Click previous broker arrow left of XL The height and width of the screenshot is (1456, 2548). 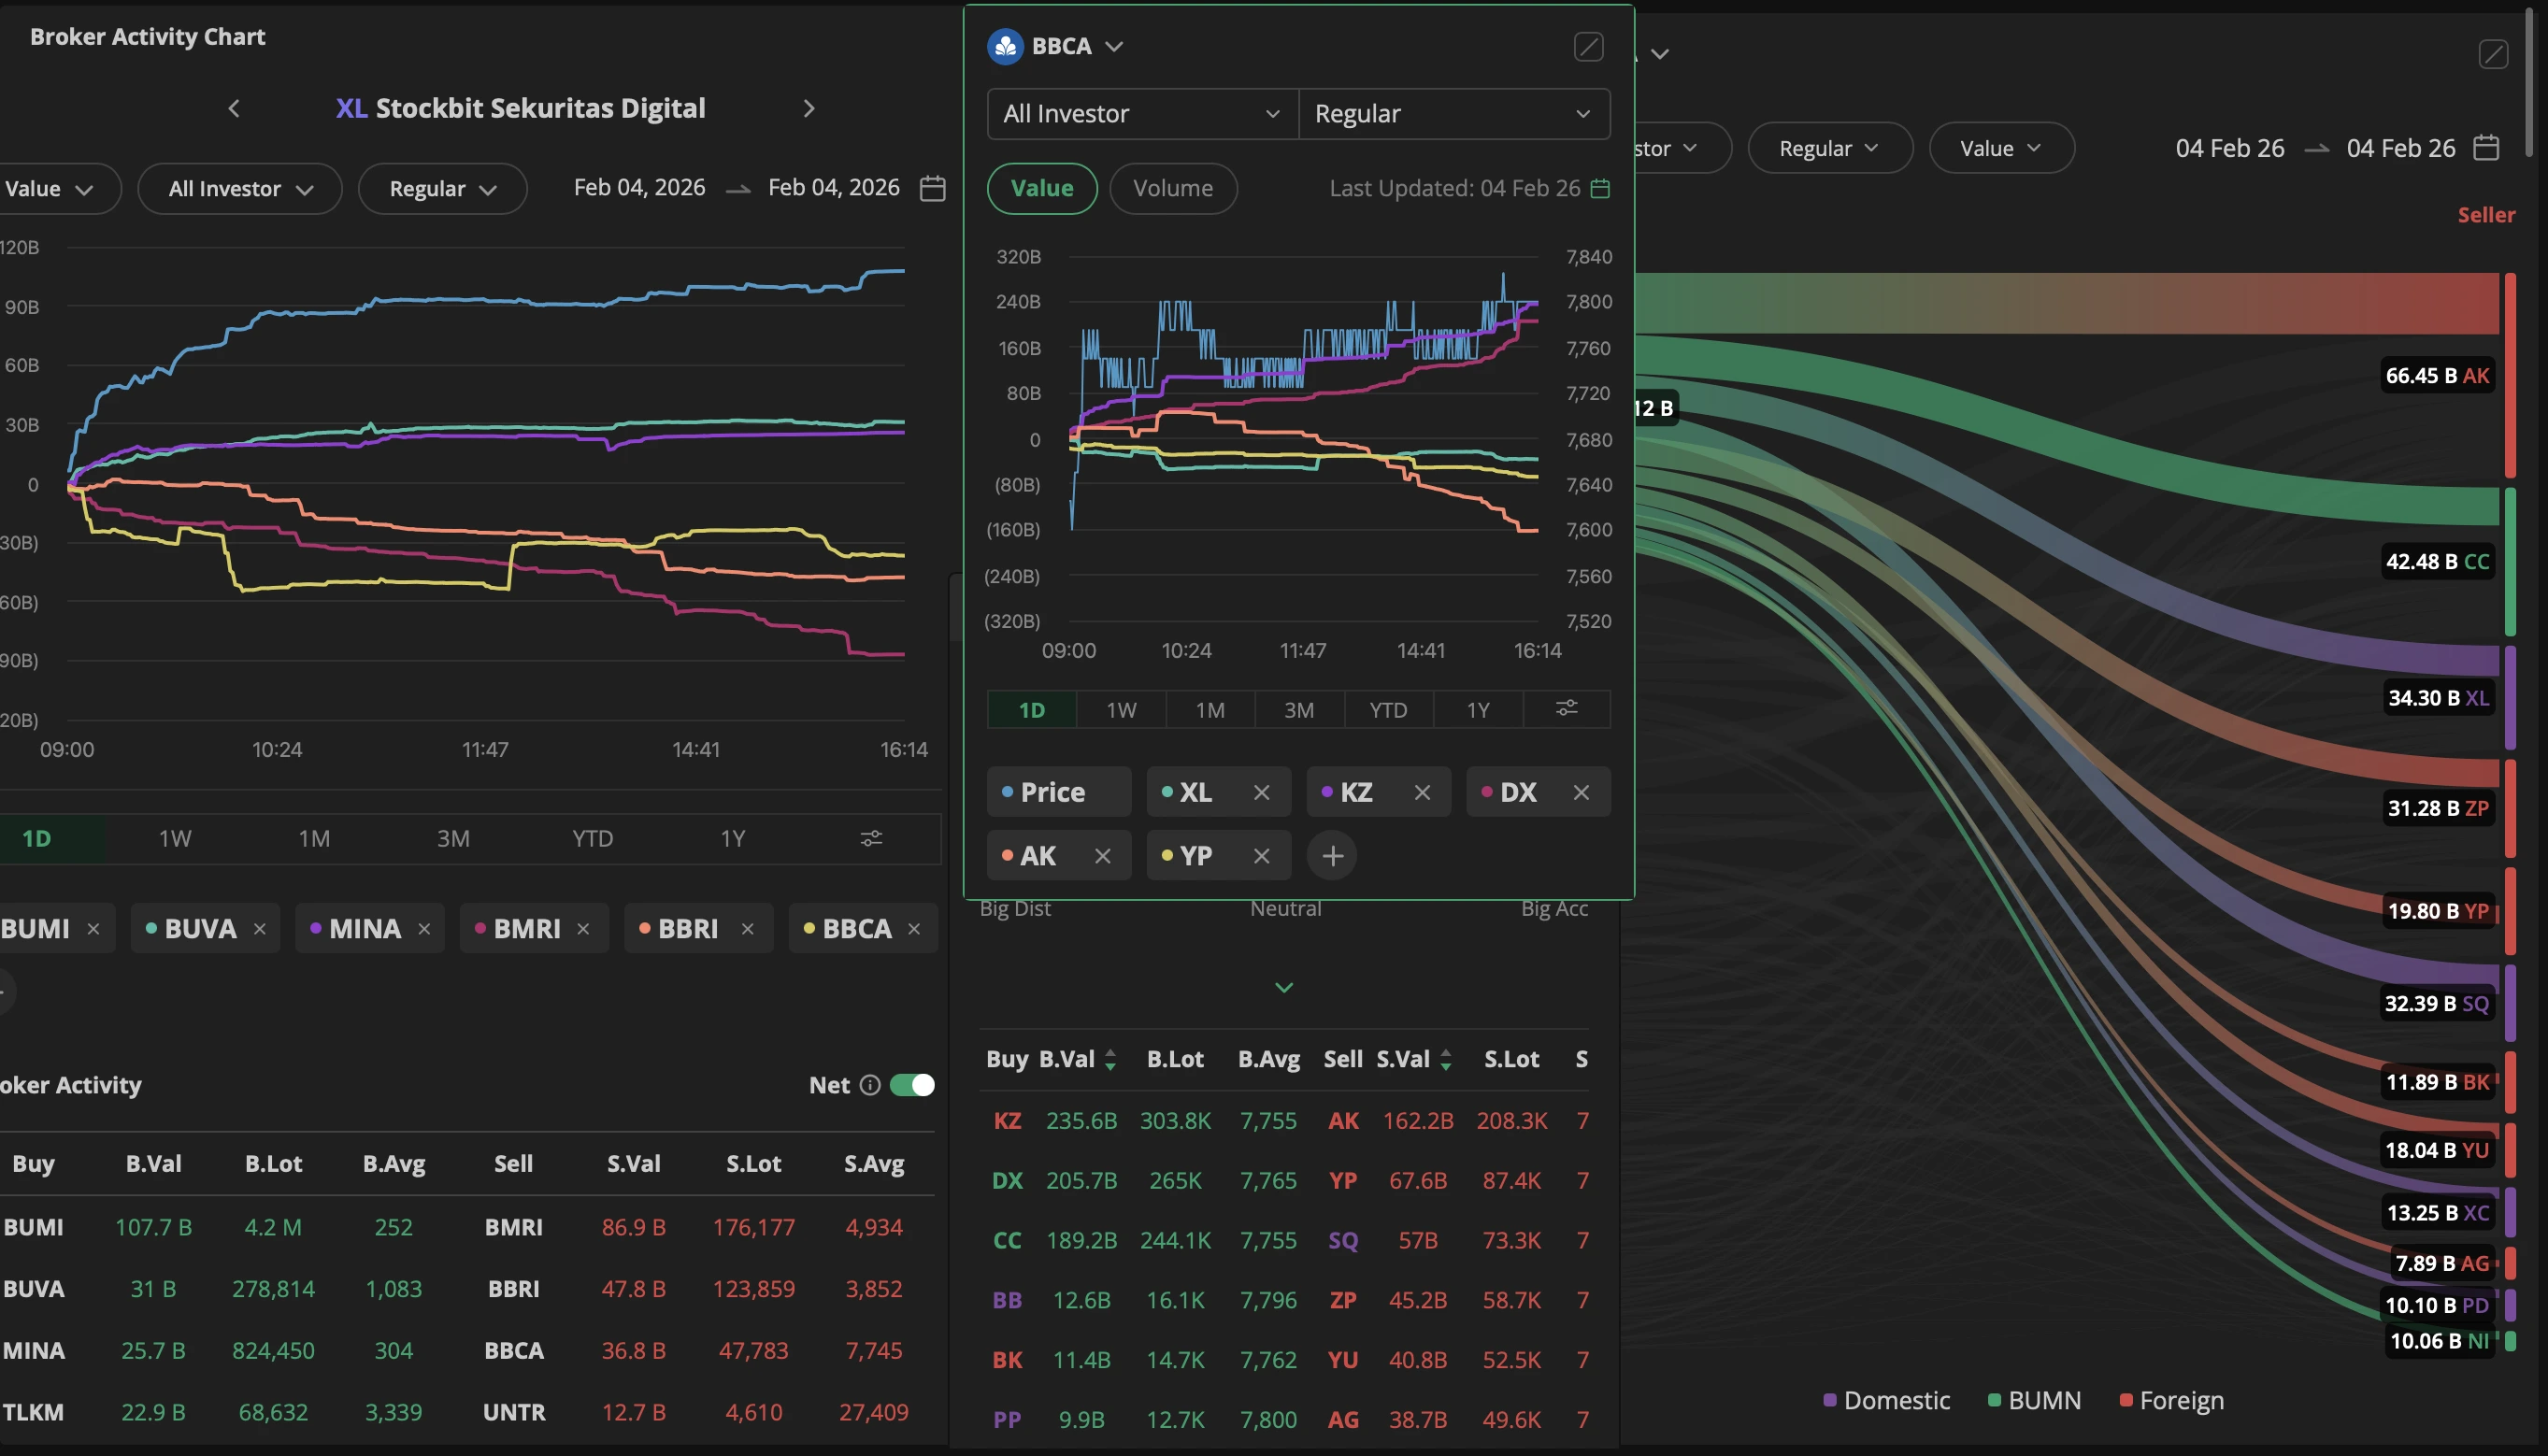pyautogui.click(x=234, y=108)
